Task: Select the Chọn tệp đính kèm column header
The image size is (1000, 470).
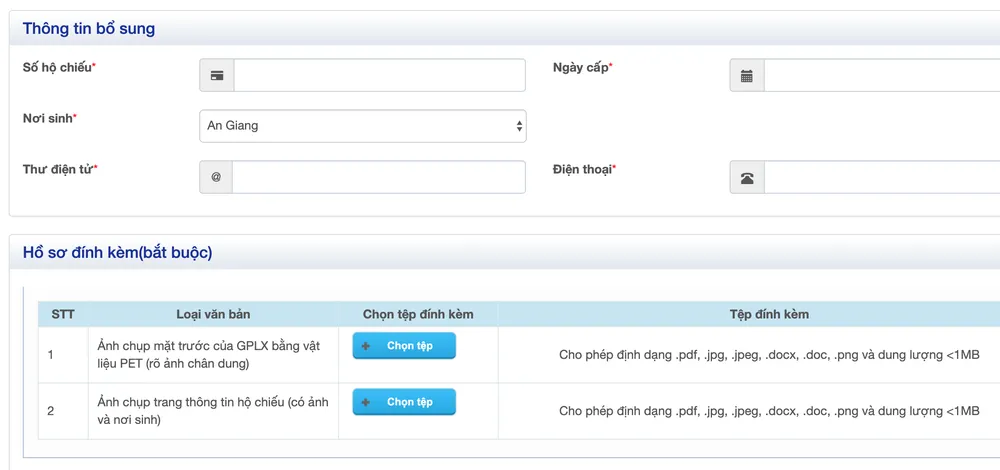Action: tap(418, 314)
